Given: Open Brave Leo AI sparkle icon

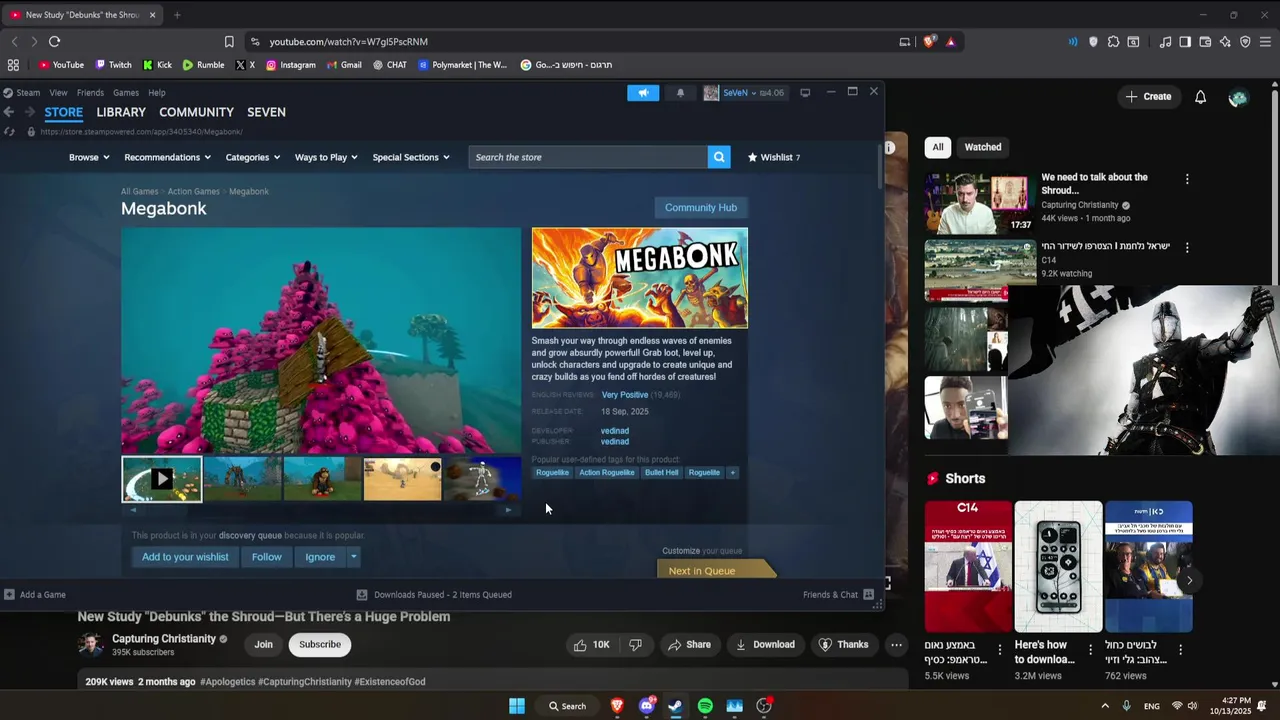Looking at the screenshot, I should [x=1225, y=42].
